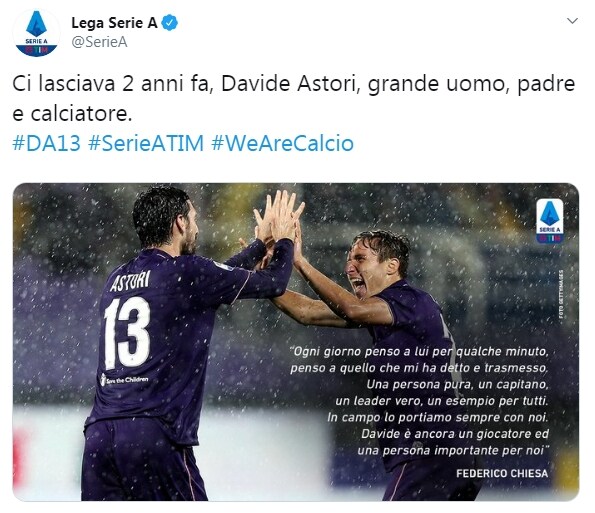Click the players' high-five hands in the photo

[x=279, y=218]
